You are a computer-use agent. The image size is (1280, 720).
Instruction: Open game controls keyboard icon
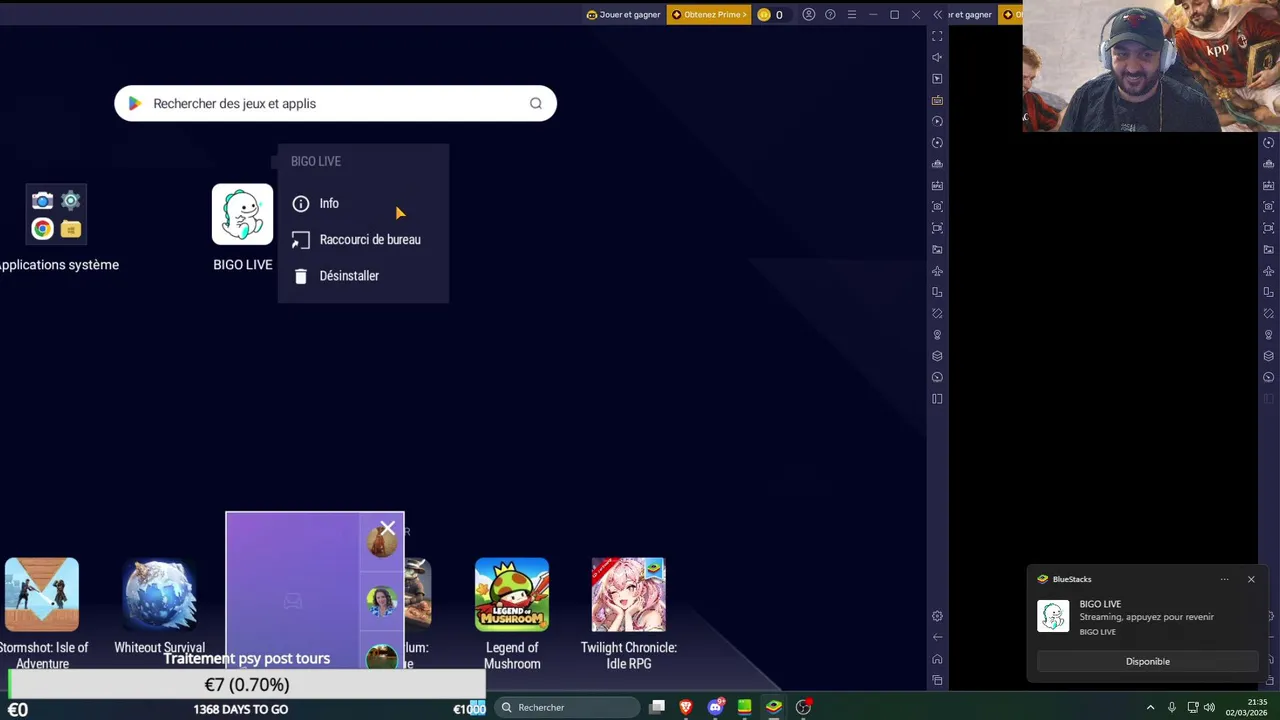click(x=937, y=100)
